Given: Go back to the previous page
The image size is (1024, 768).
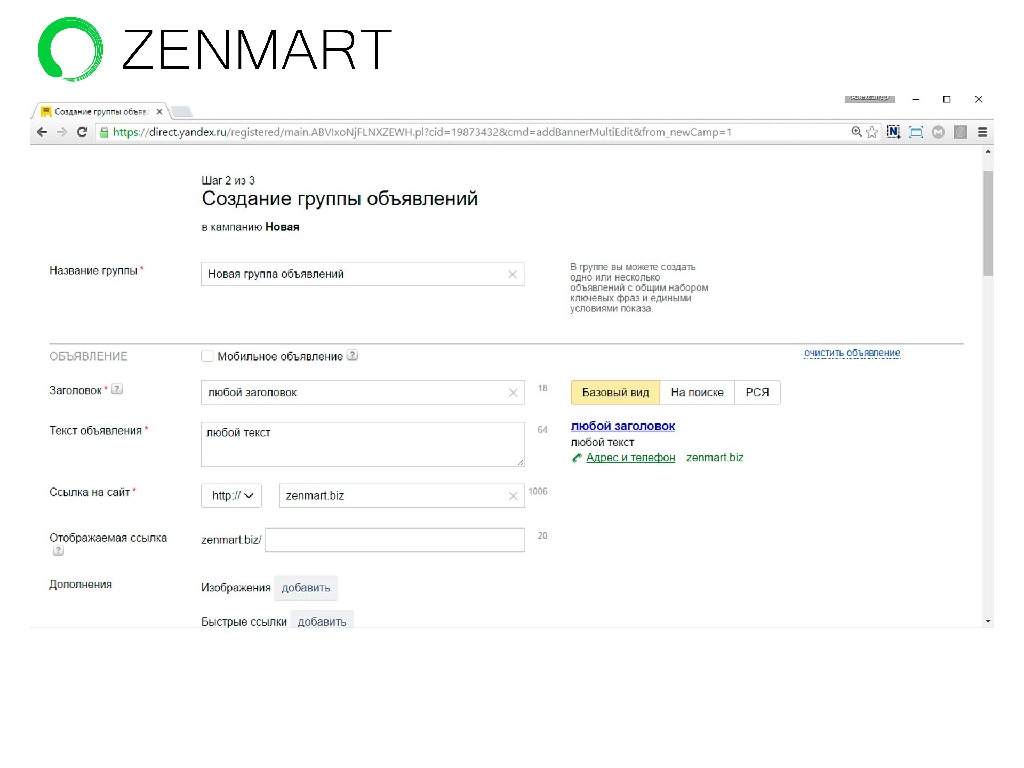Looking at the screenshot, I should pyautogui.click(x=42, y=132).
